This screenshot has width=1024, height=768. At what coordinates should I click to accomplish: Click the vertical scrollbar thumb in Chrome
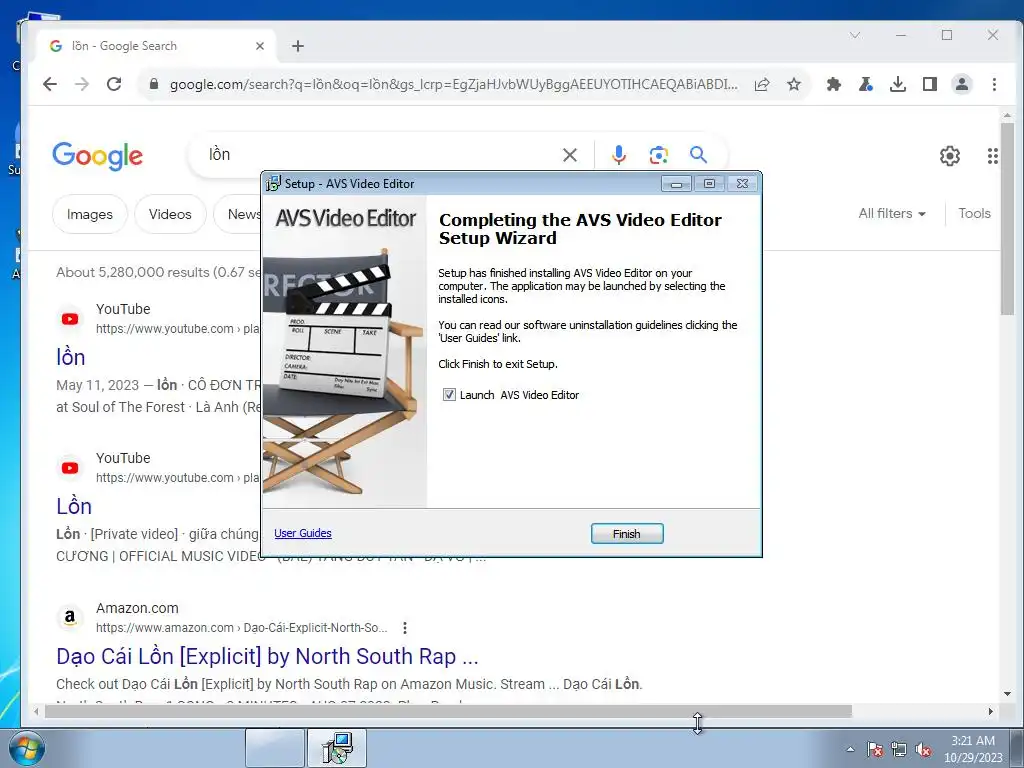[1007, 219]
